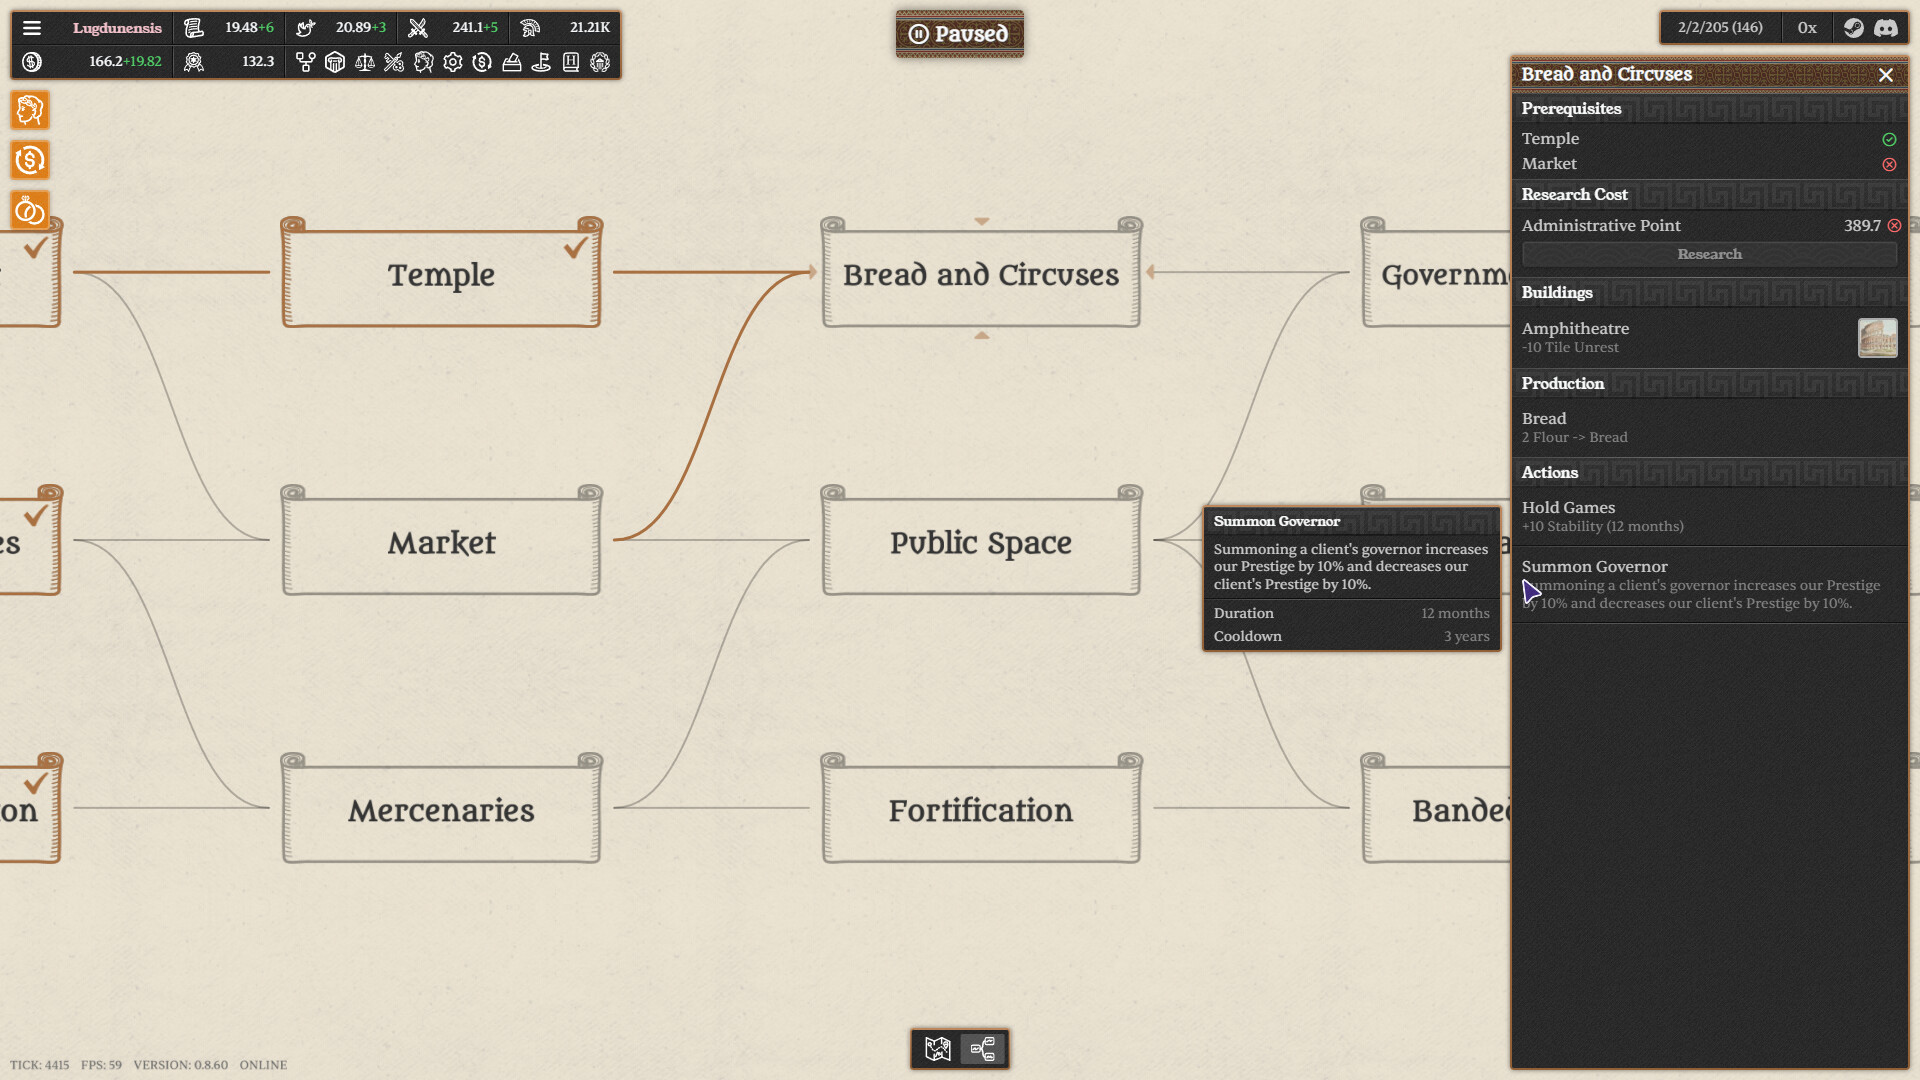Click the Hold Games action
Screen dimensions: 1920x1080
(x=1709, y=516)
